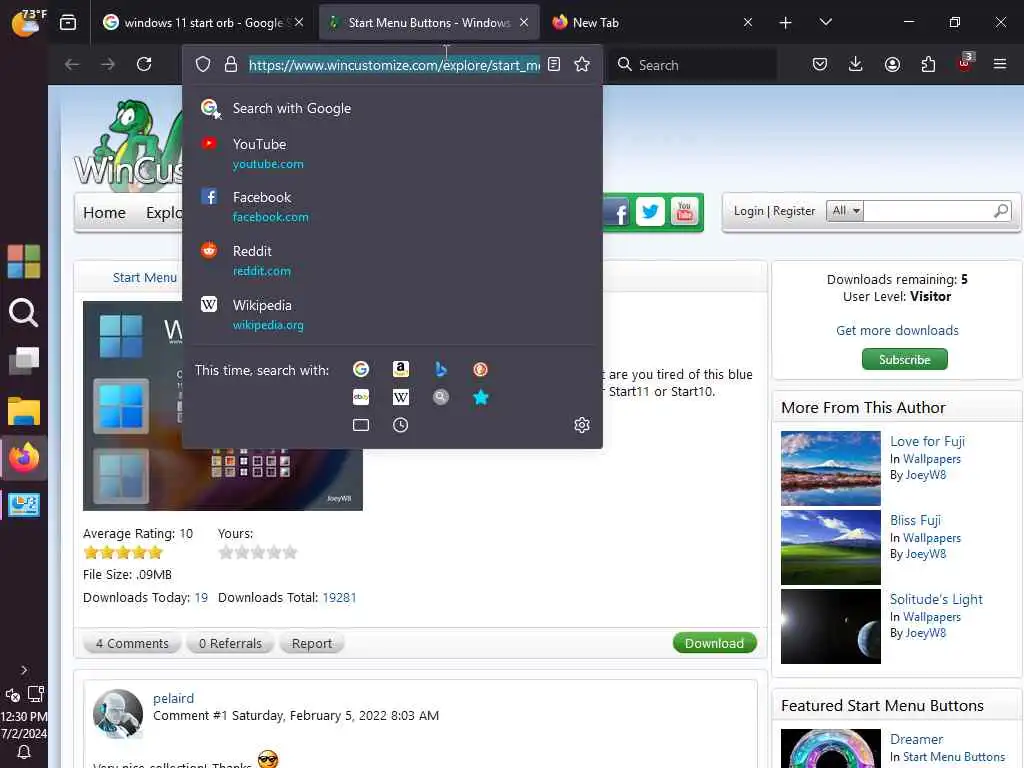The height and width of the screenshot is (768, 1024).
Task: Open the Bliss Fuji wallpaper link
Action: (x=916, y=520)
